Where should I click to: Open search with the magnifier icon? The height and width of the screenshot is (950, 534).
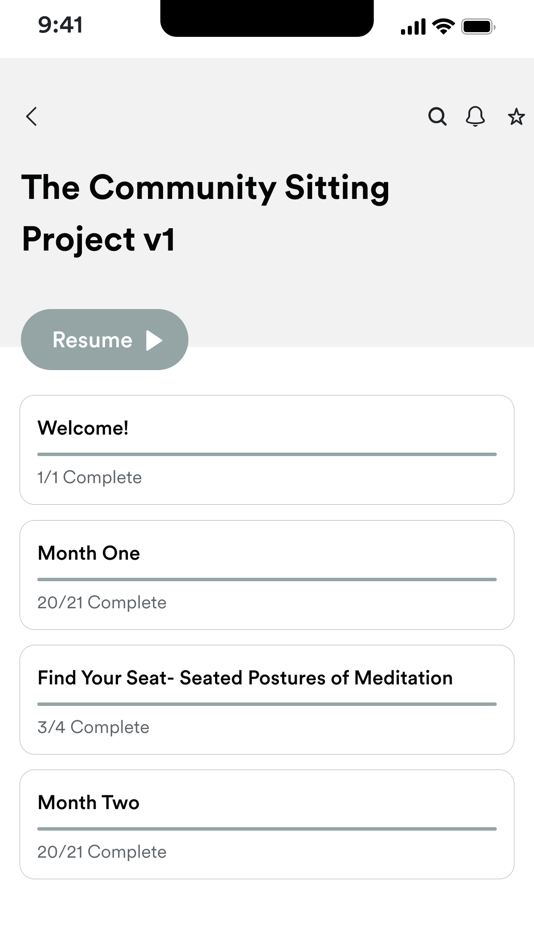tap(437, 116)
